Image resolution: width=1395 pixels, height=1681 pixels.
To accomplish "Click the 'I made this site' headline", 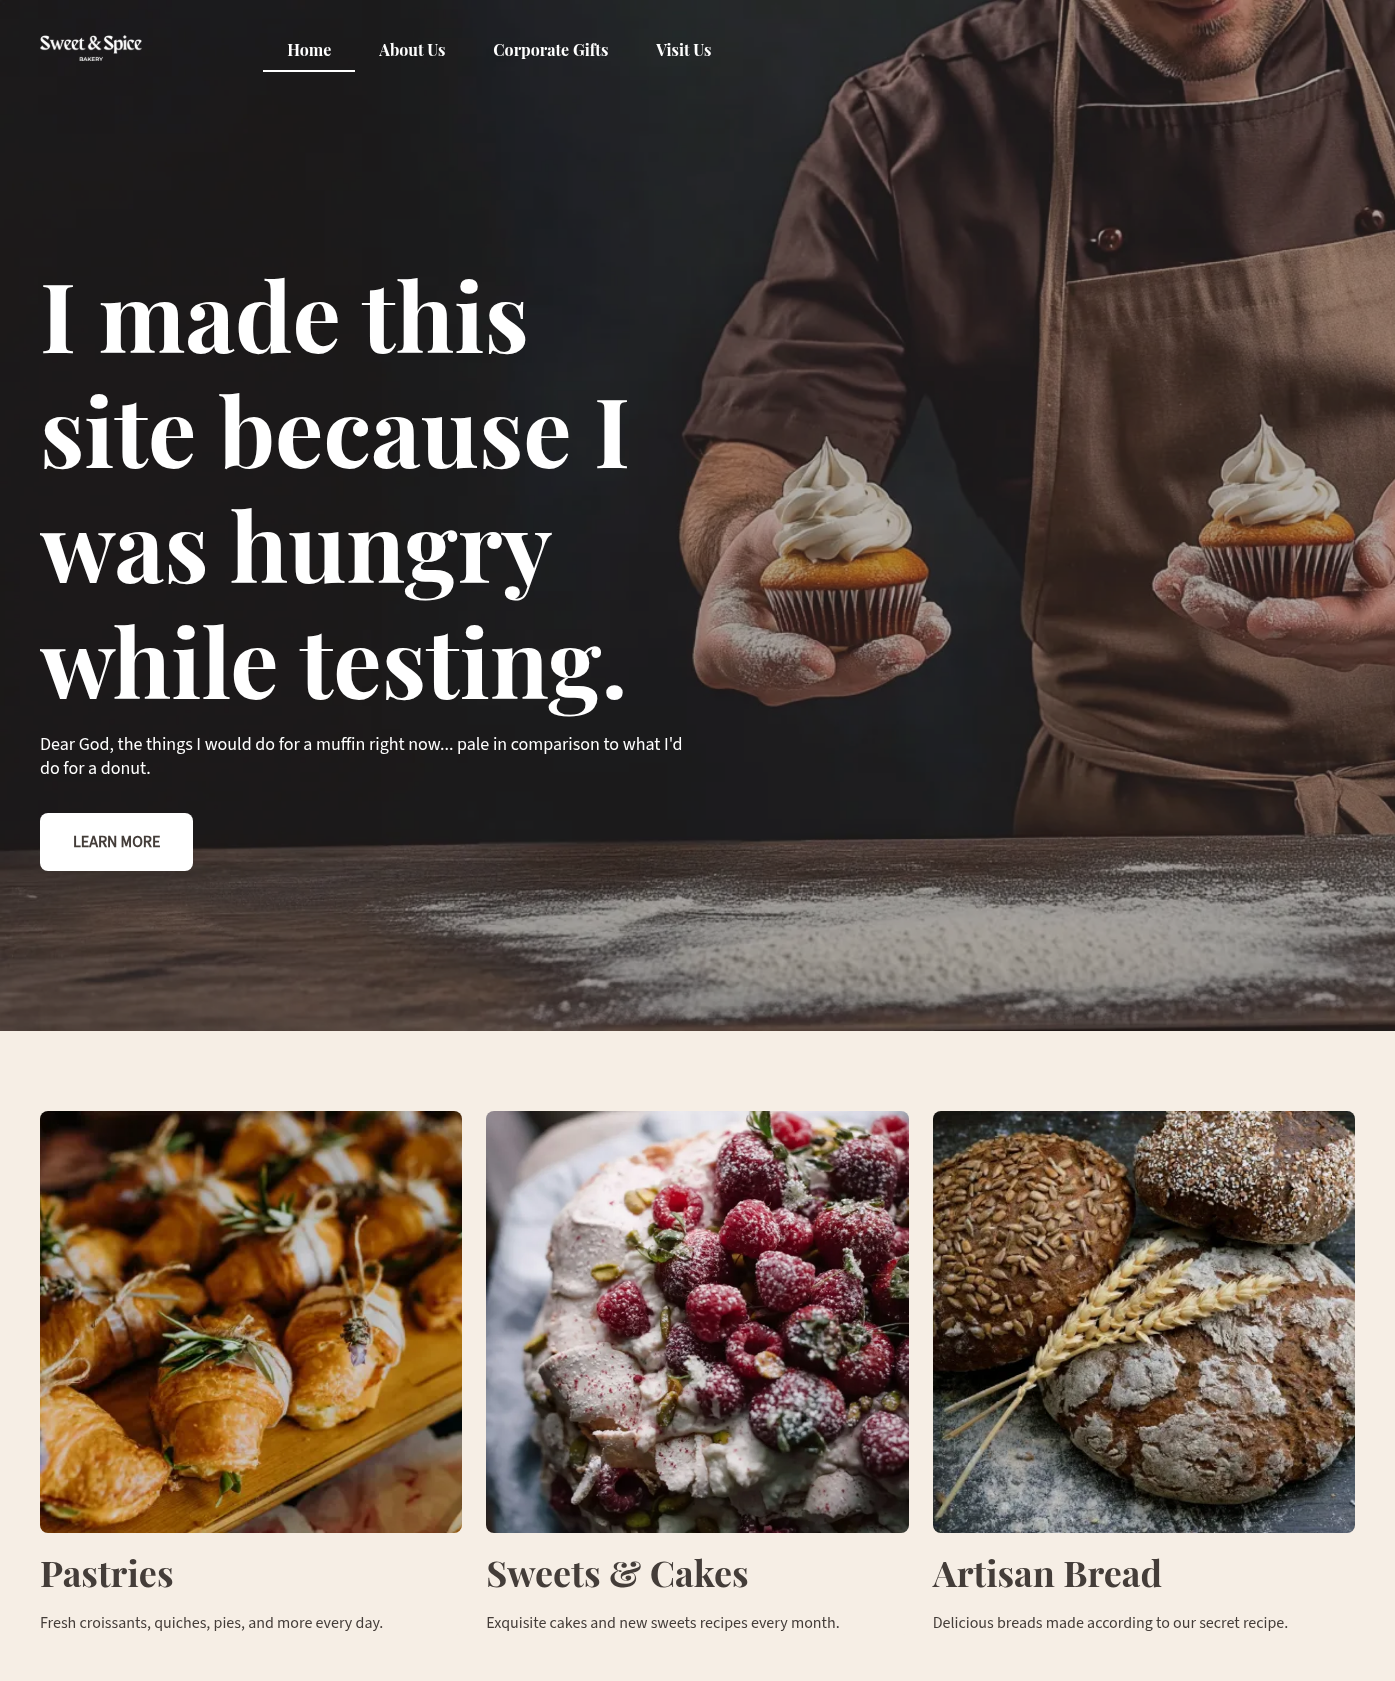I will (x=335, y=490).
